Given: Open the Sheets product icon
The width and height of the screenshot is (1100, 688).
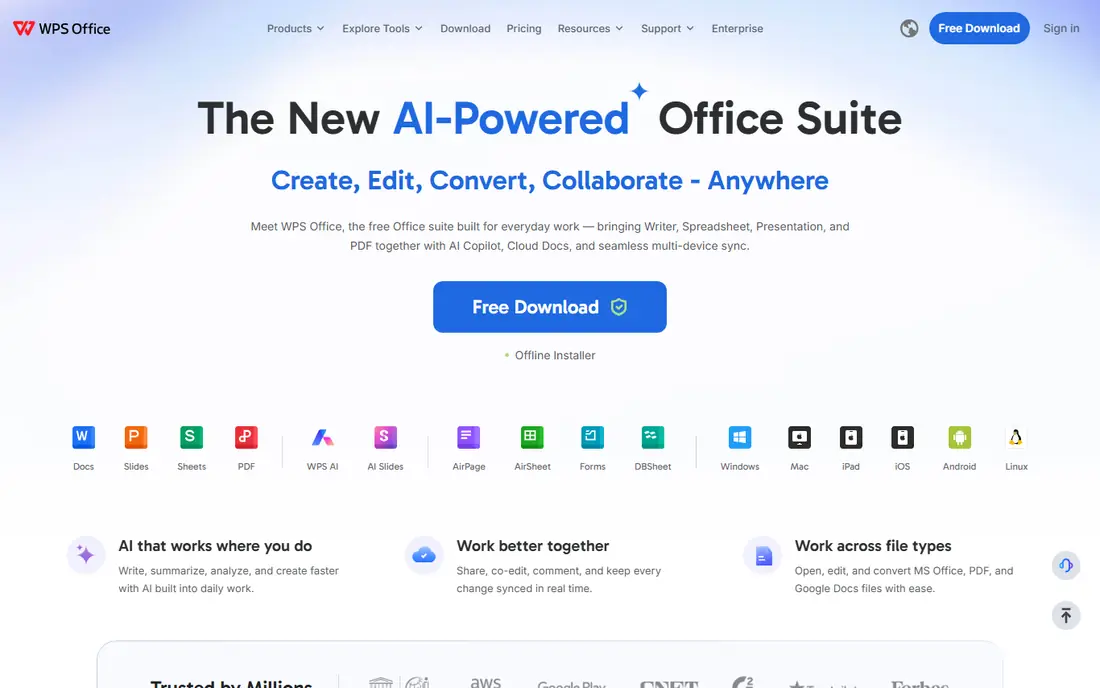Looking at the screenshot, I should point(192,438).
